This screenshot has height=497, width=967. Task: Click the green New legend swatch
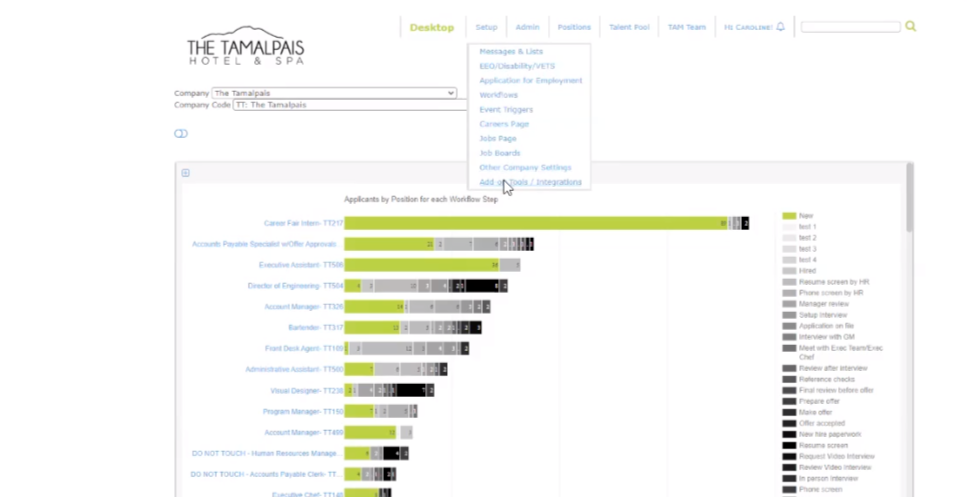789,216
